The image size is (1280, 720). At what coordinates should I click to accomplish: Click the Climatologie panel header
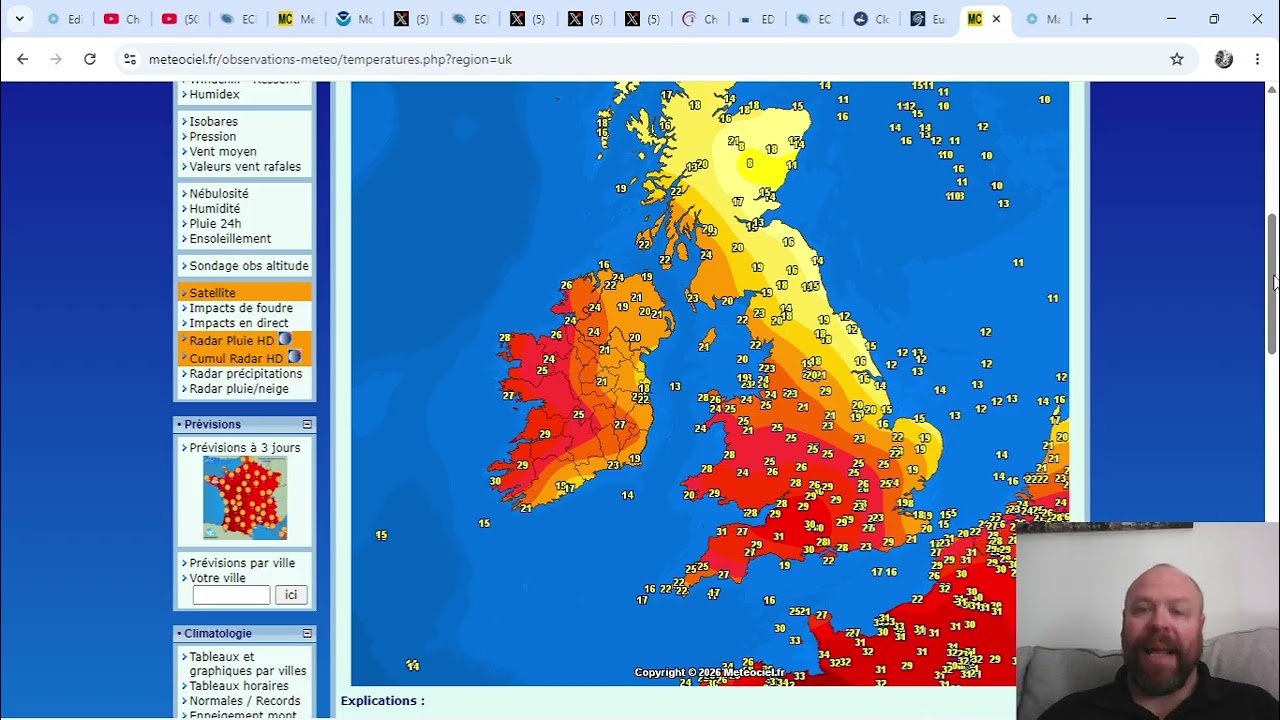point(245,633)
